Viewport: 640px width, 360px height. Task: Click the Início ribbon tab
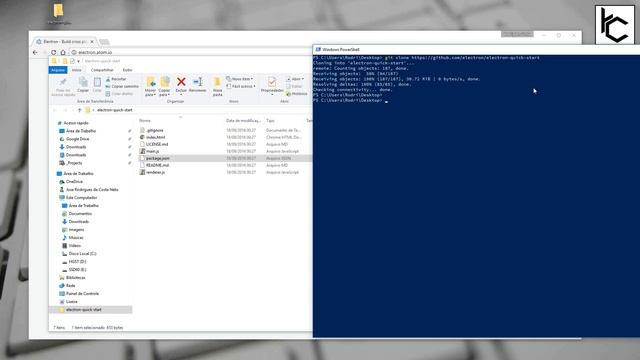point(77,70)
